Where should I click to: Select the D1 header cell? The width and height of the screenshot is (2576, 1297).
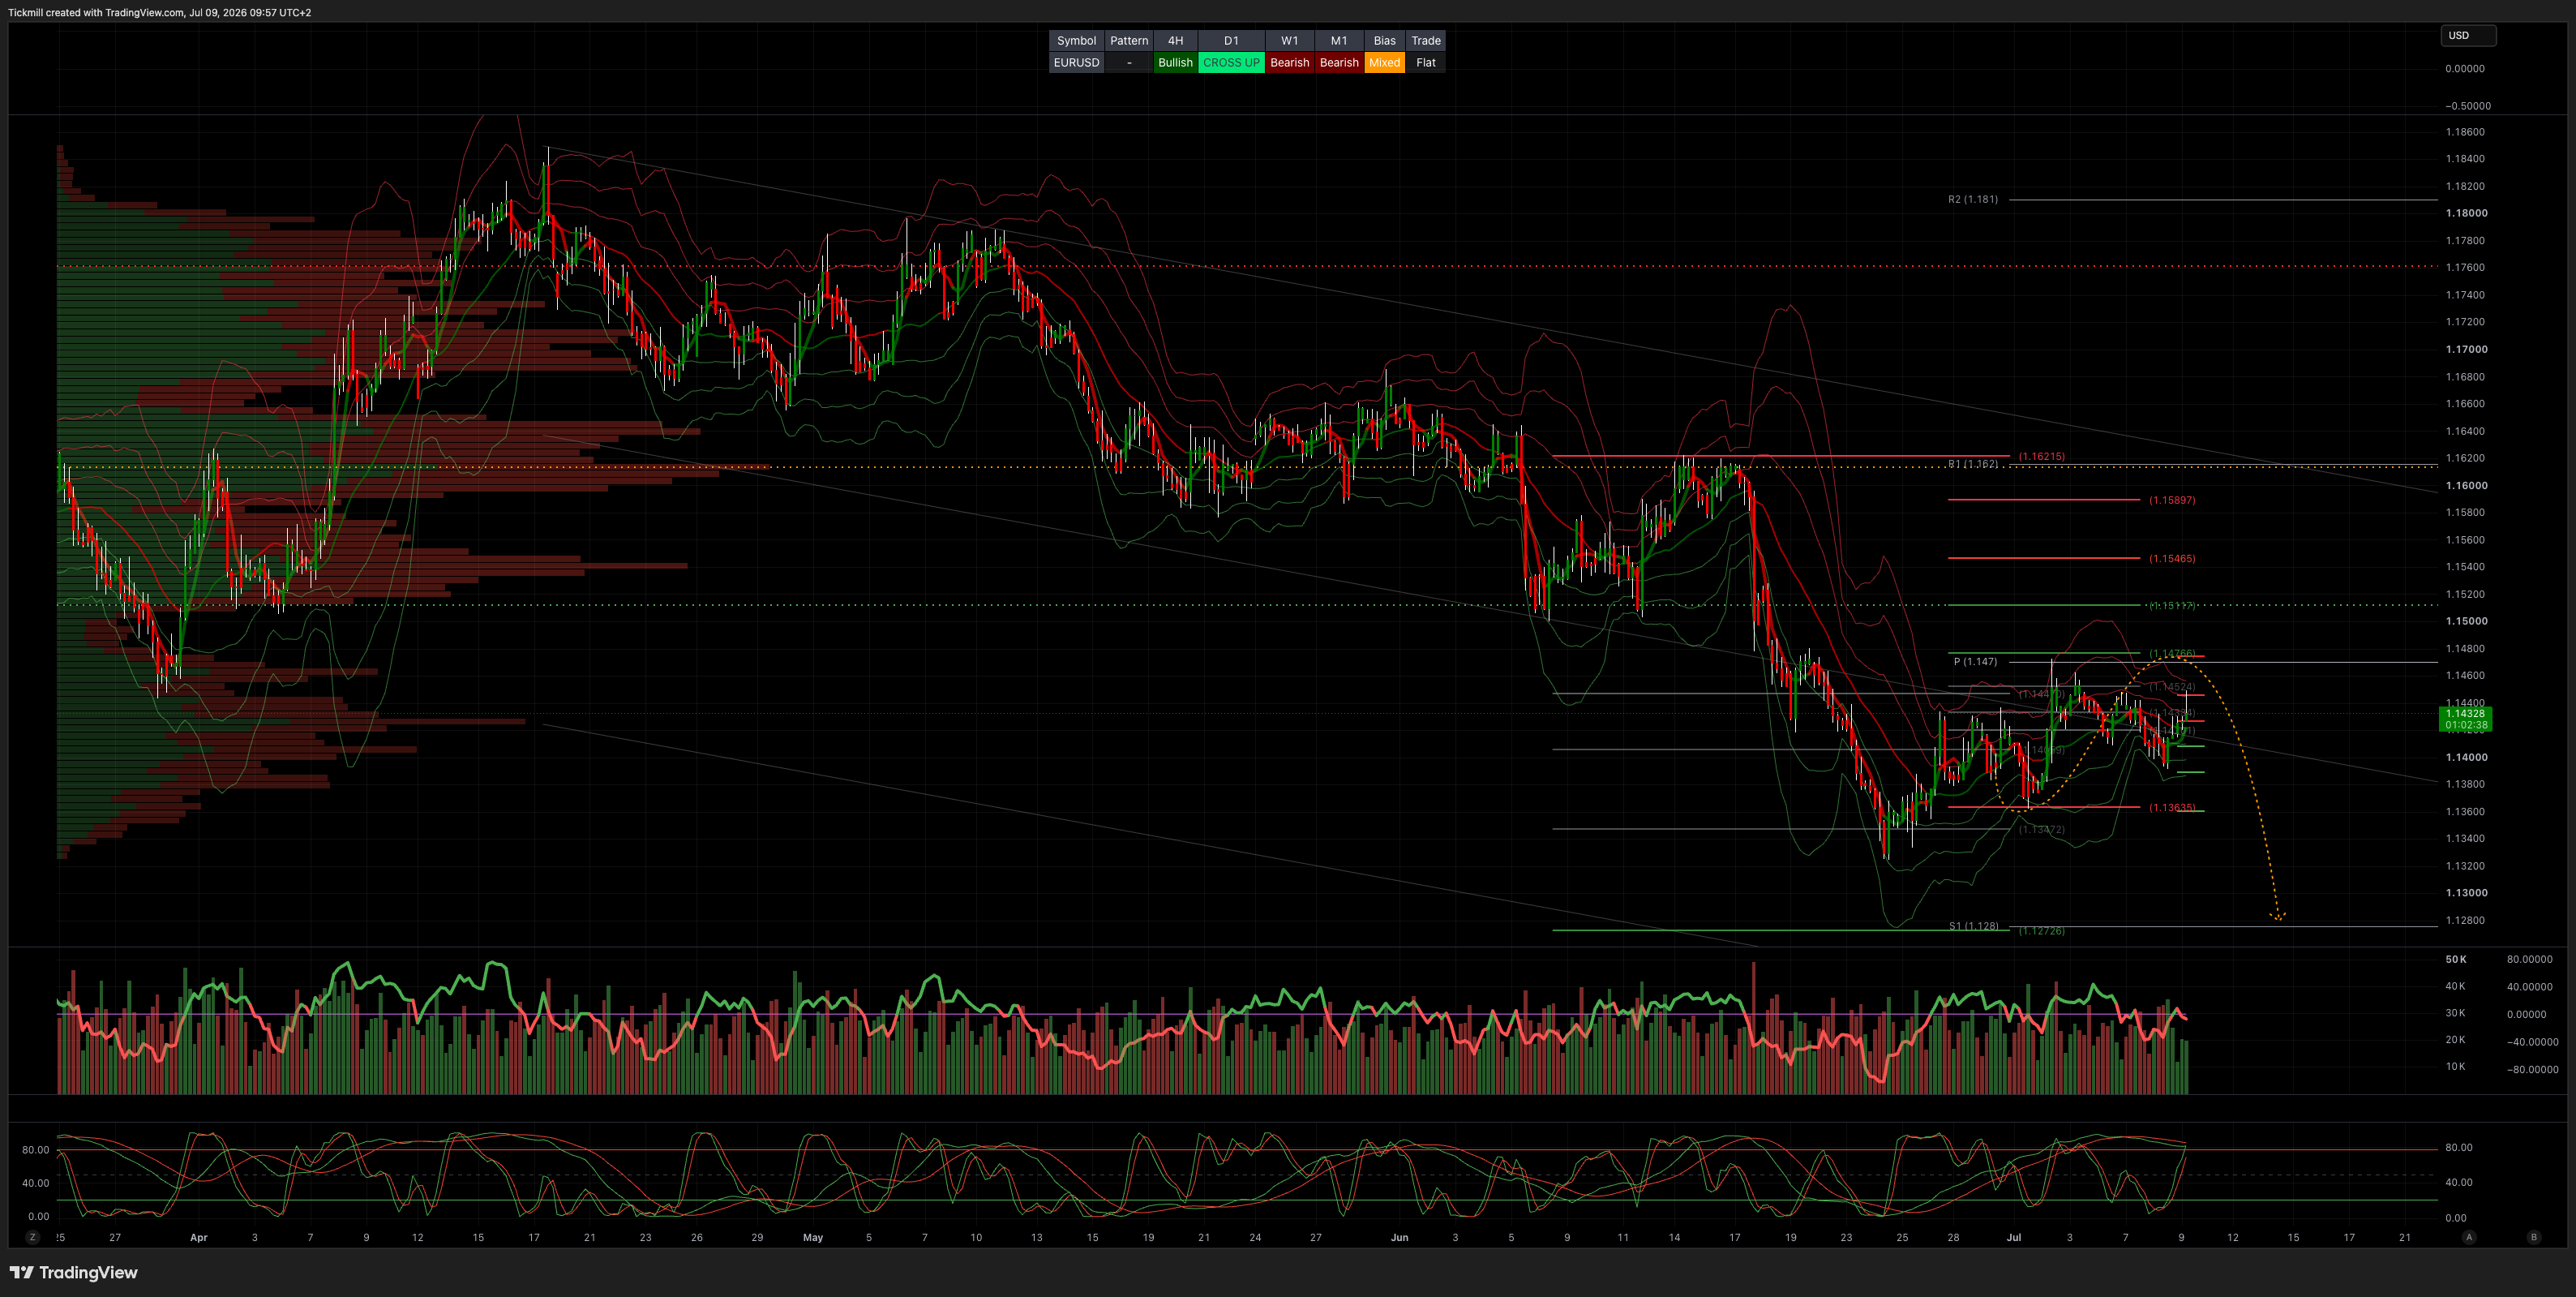(x=1231, y=41)
